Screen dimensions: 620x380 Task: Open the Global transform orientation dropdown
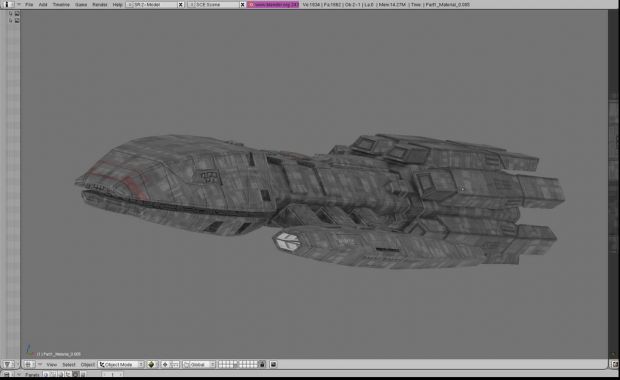click(199, 364)
